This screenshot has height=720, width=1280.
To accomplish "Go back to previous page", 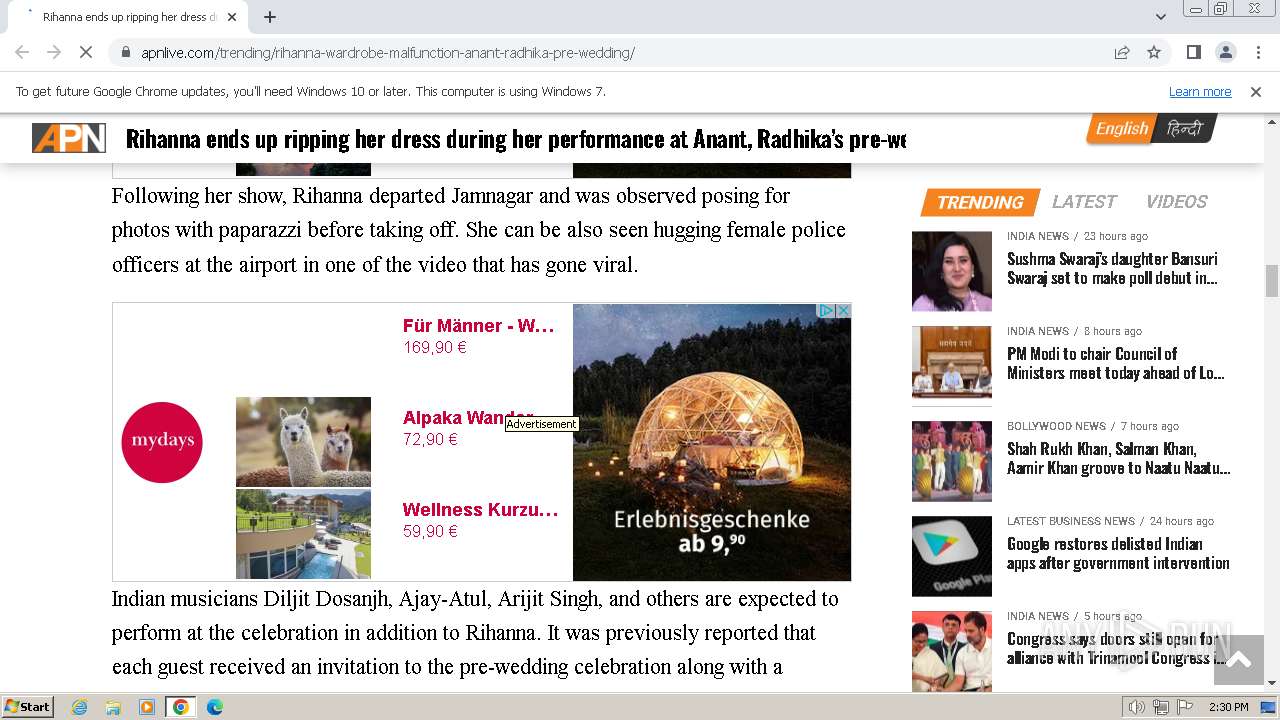I will [x=22, y=52].
